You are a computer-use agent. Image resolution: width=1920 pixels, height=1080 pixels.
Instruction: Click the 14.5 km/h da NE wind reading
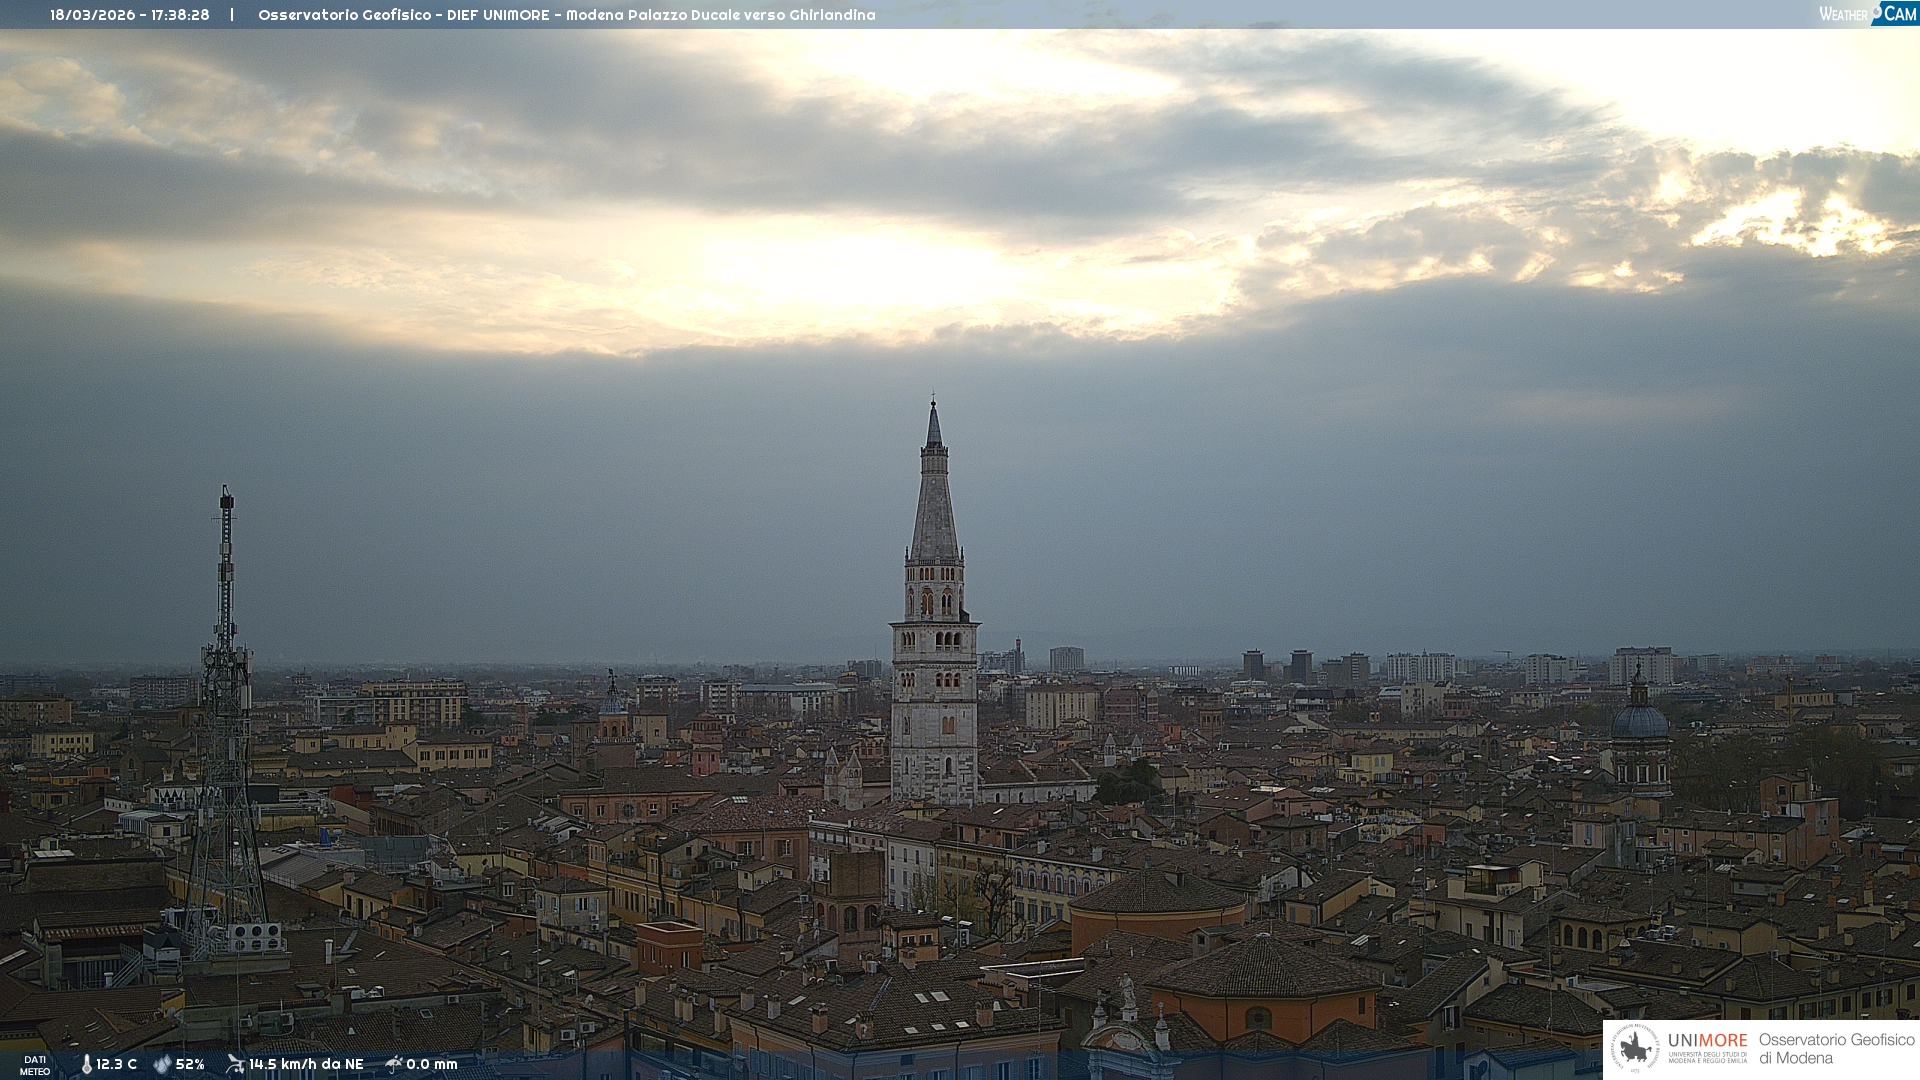pos(306,1065)
